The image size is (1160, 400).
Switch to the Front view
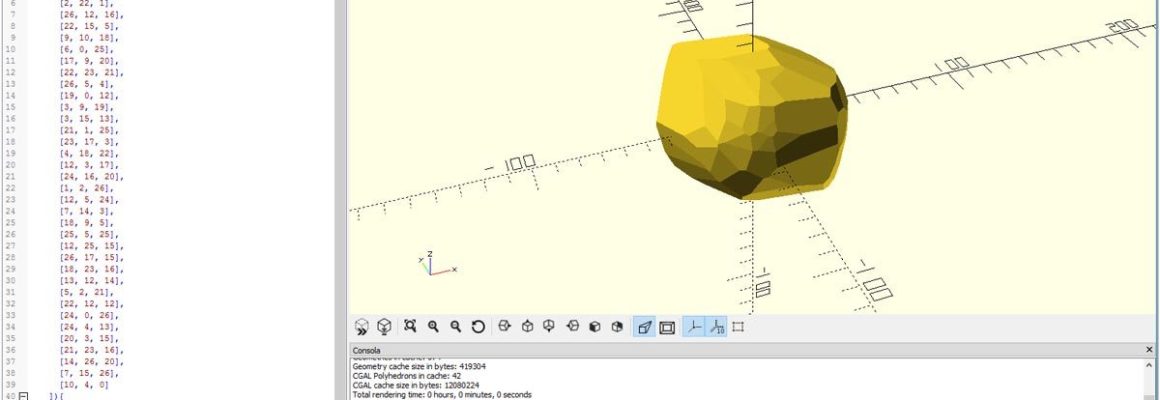tap(595, 326)
